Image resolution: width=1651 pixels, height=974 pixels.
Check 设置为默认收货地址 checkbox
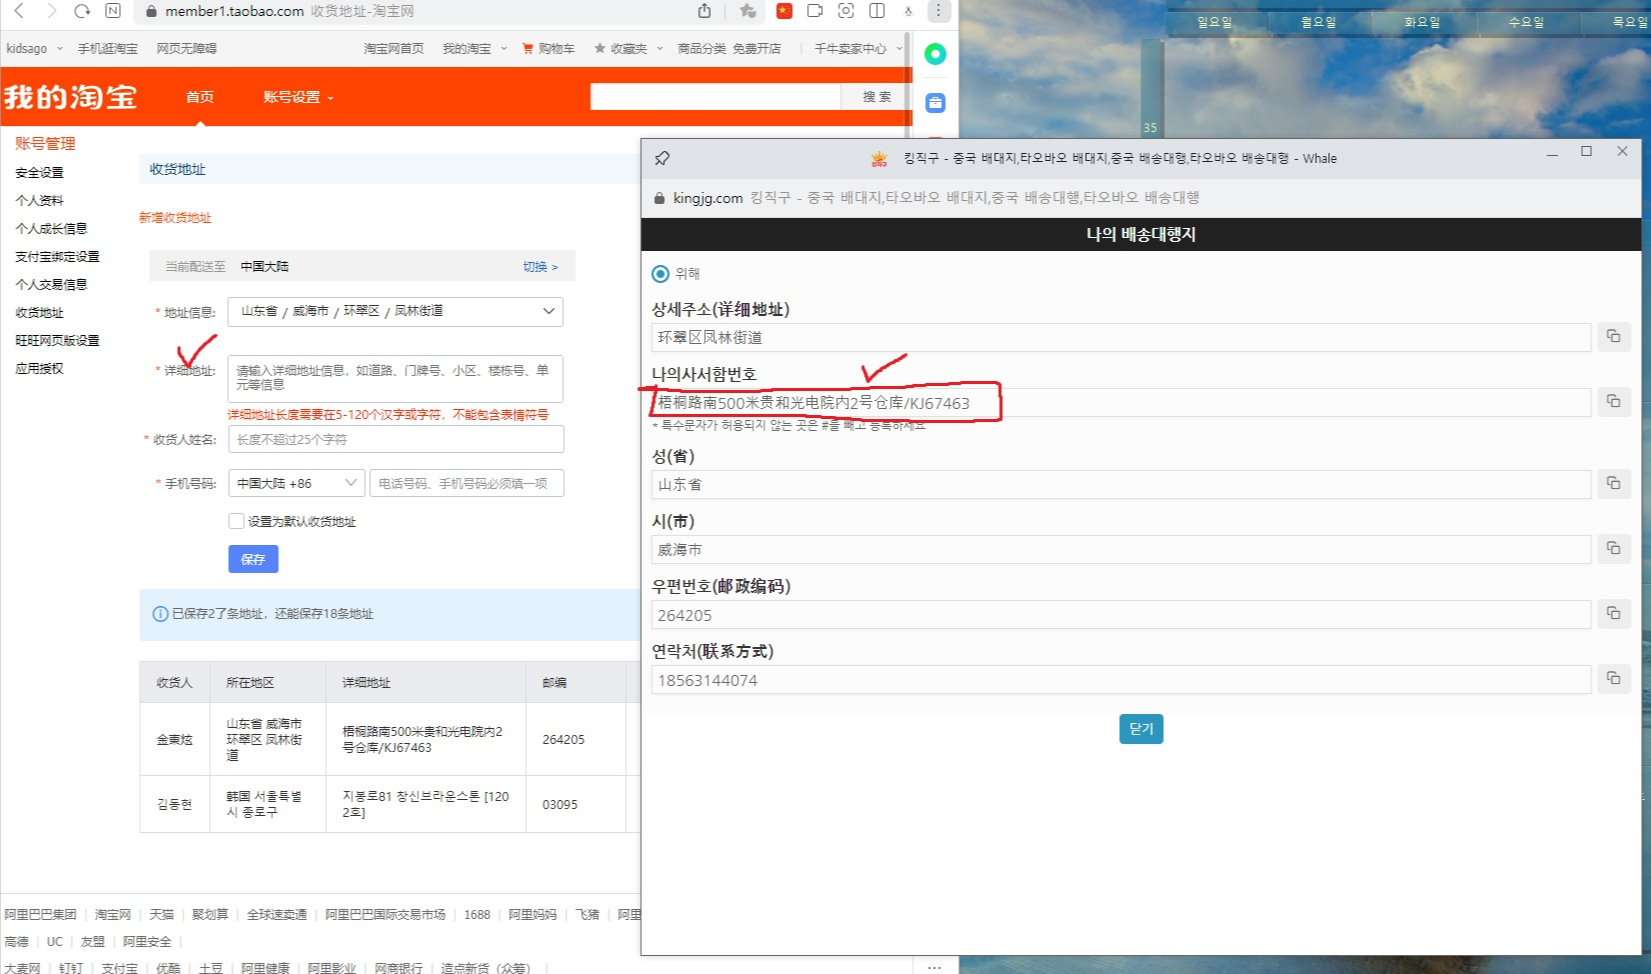[236, 521]
